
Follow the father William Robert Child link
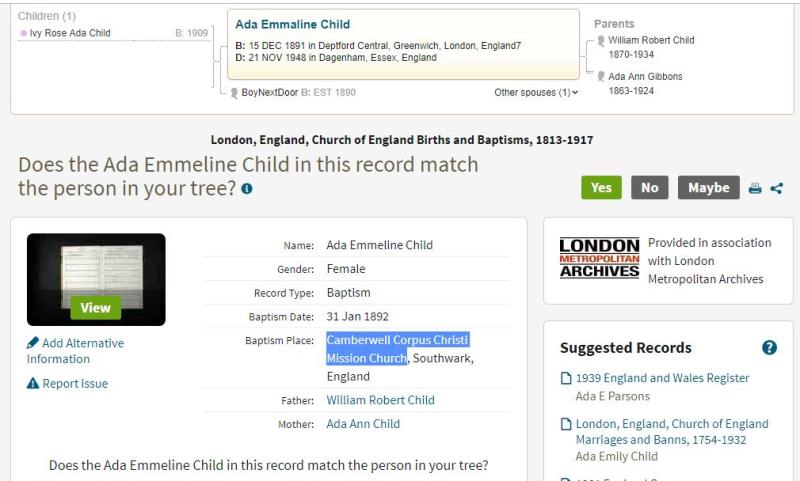(x=381, y=400)
